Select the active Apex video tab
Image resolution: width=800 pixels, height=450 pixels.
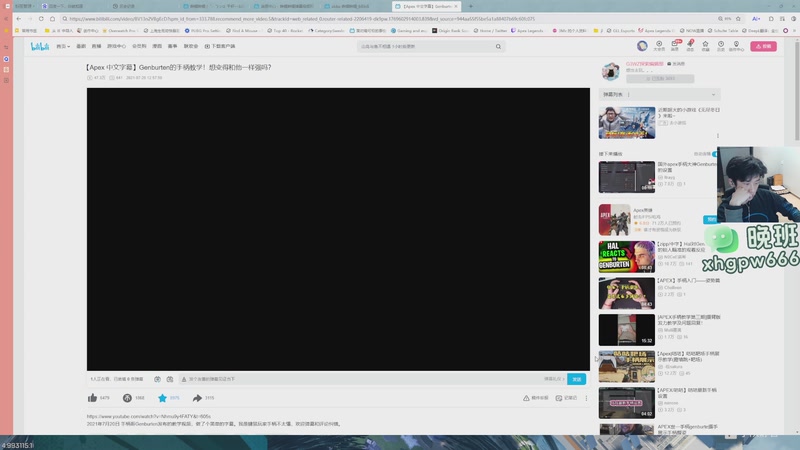click(x=426, y=6)
